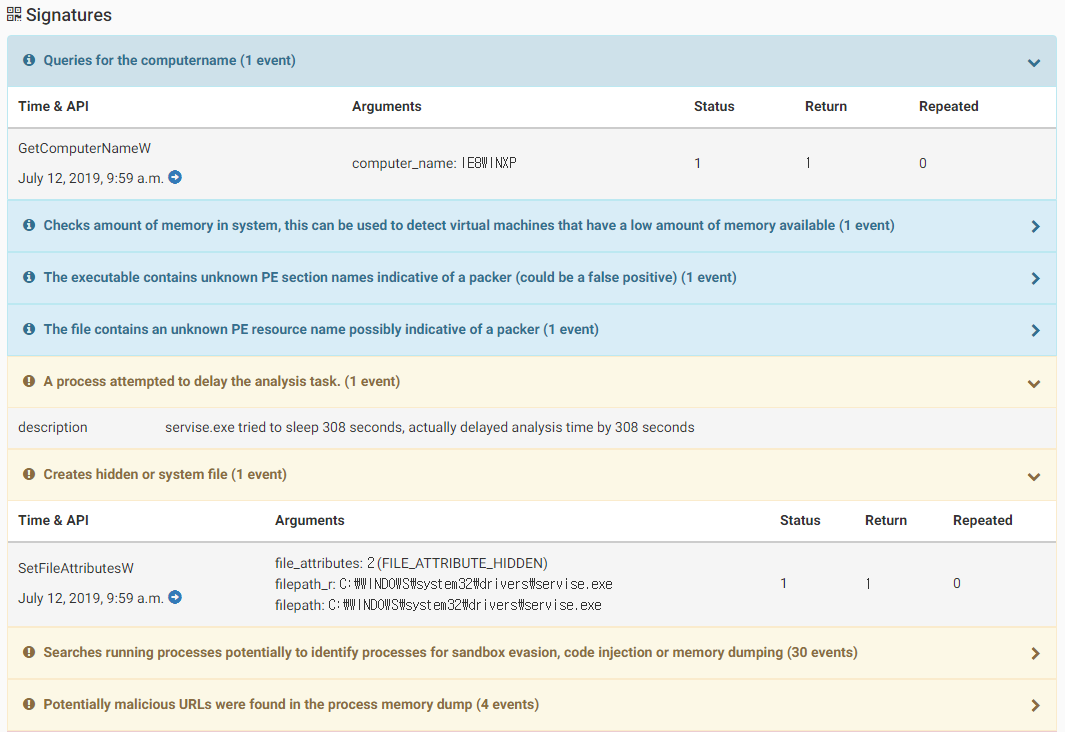
Task: Click Status header in hidden file table
Action: click(800, 520)
